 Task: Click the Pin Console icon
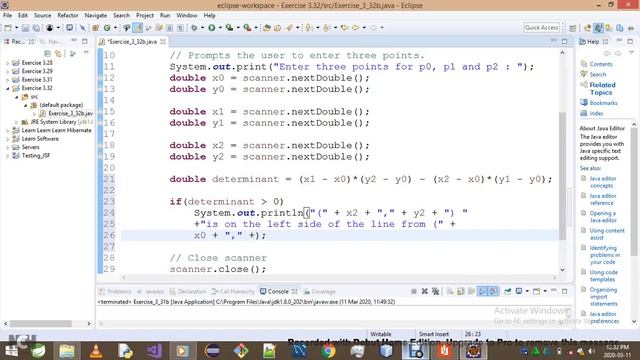pos(508,291)
